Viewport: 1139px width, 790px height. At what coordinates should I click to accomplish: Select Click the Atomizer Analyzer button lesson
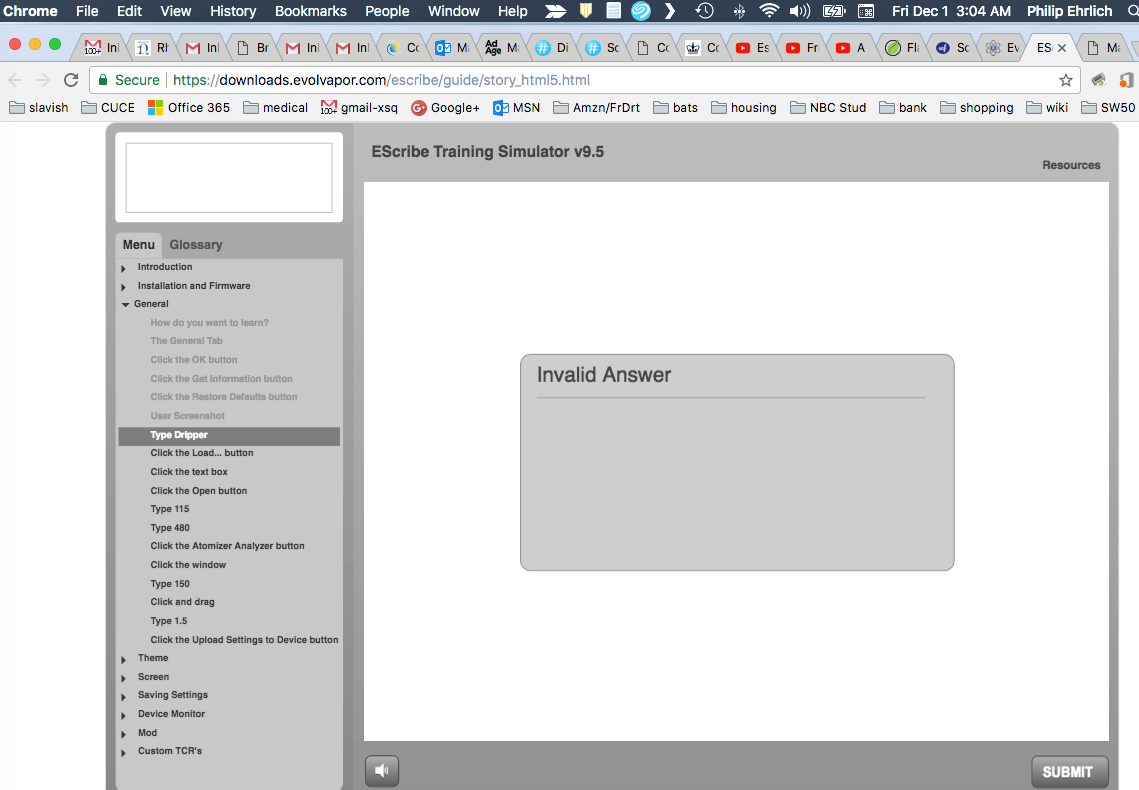pos(227,546)
